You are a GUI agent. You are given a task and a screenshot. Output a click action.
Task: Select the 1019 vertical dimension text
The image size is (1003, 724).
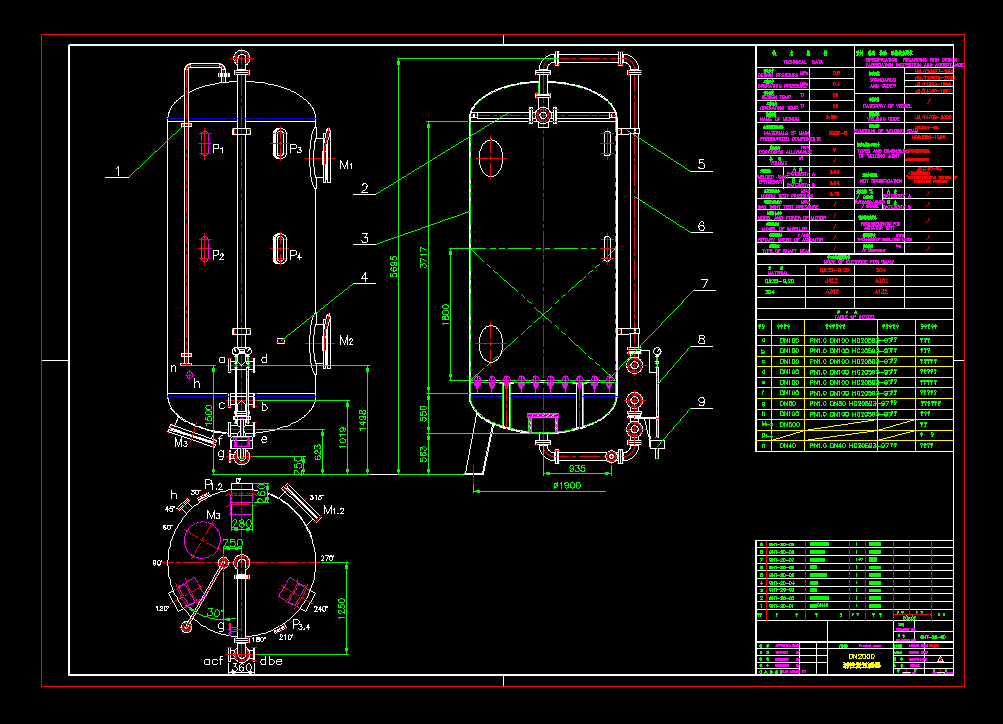(x=342, y=437)
